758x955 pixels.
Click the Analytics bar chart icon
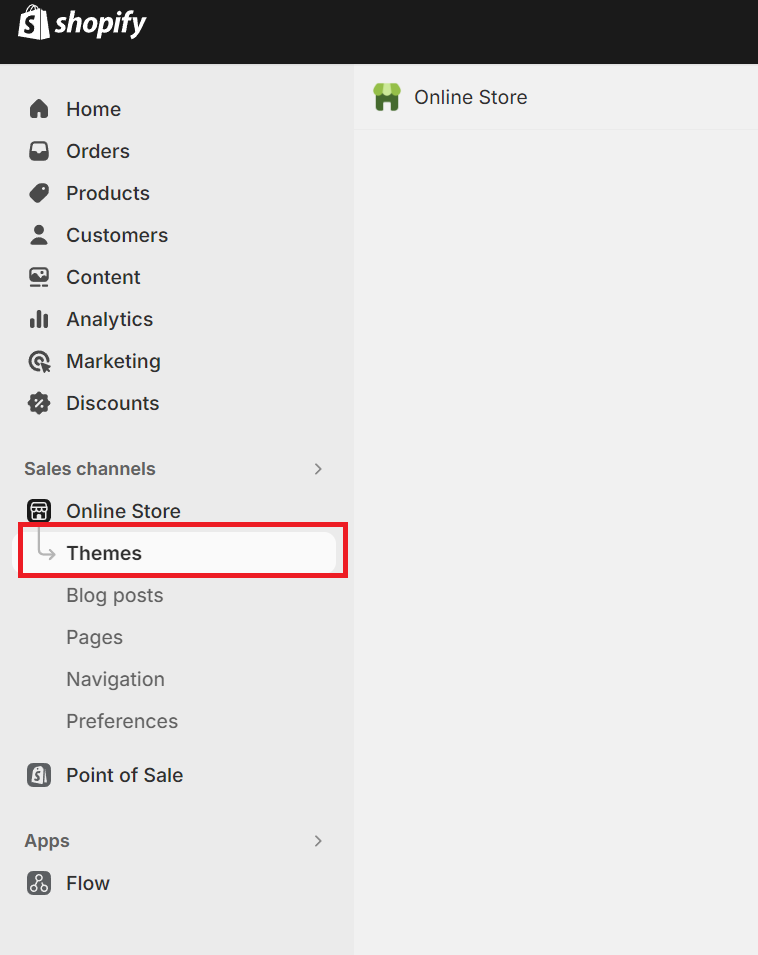pos(39,319)
